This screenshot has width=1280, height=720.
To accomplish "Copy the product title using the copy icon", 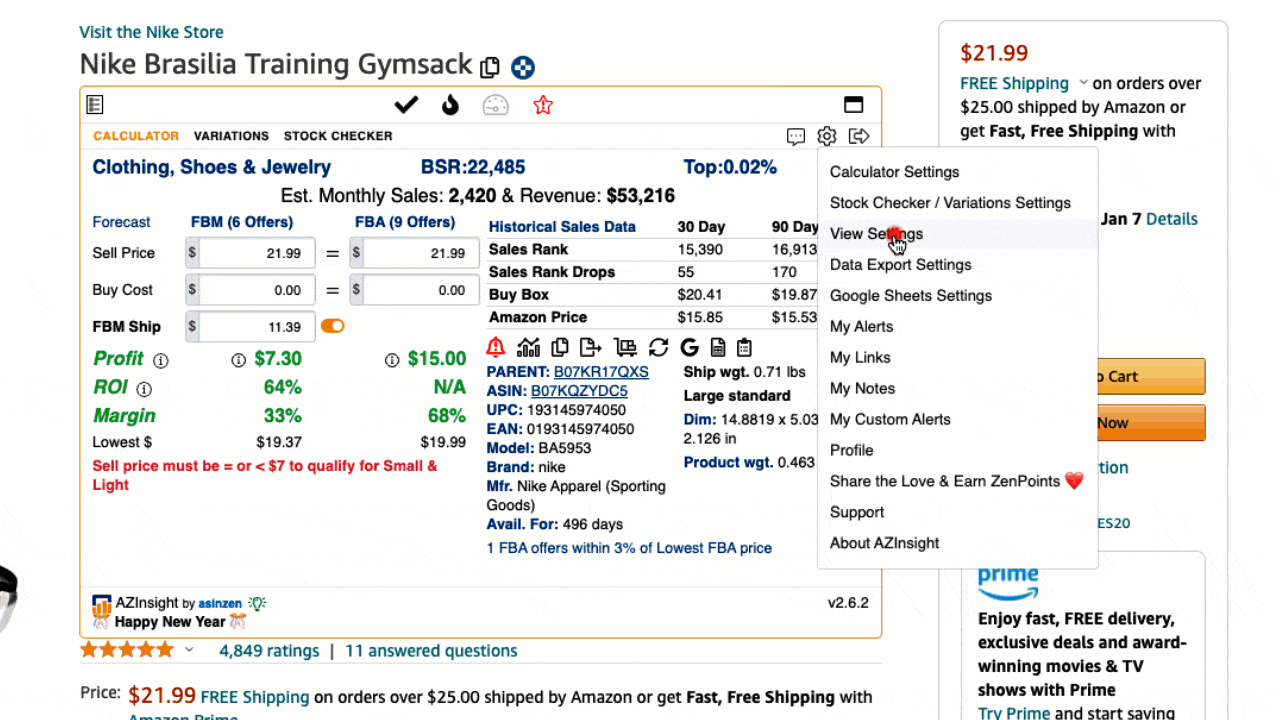I will click(490, 67).
